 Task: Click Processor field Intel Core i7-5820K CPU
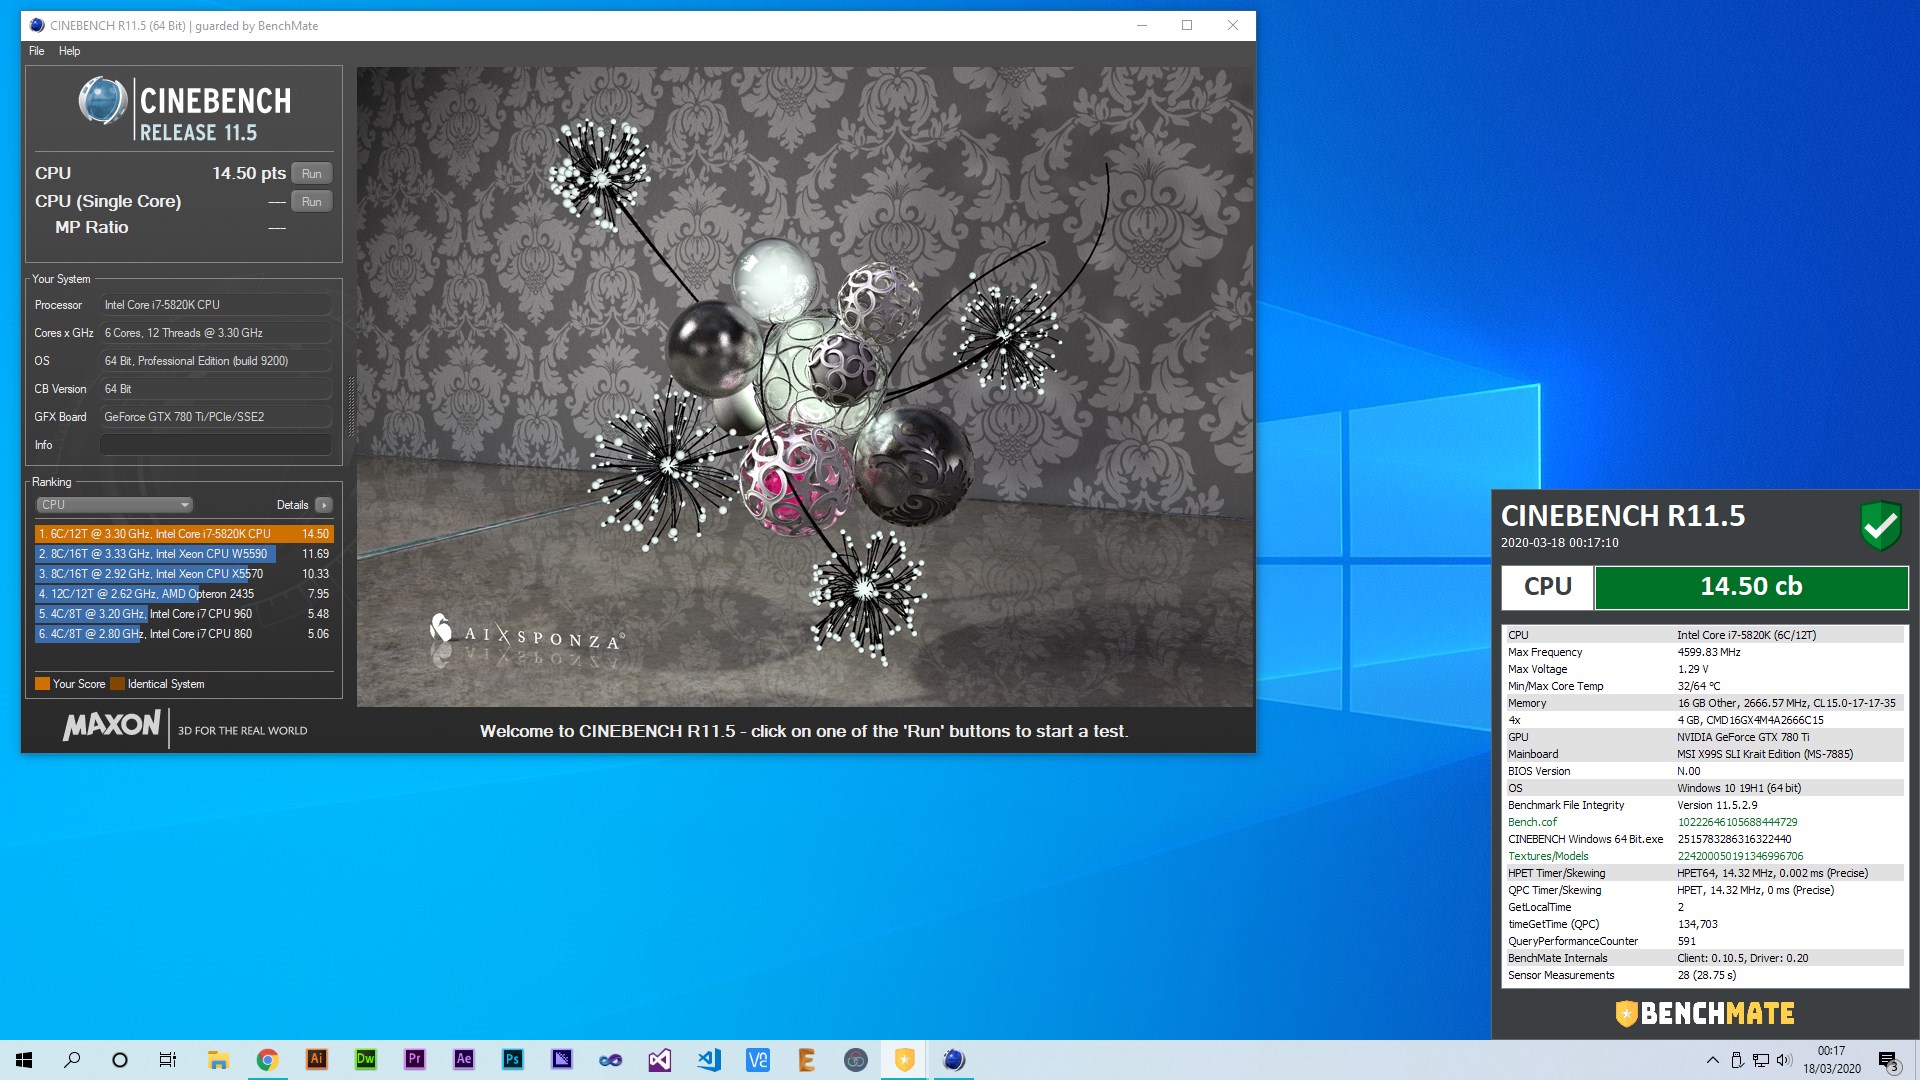click(216, 305)
